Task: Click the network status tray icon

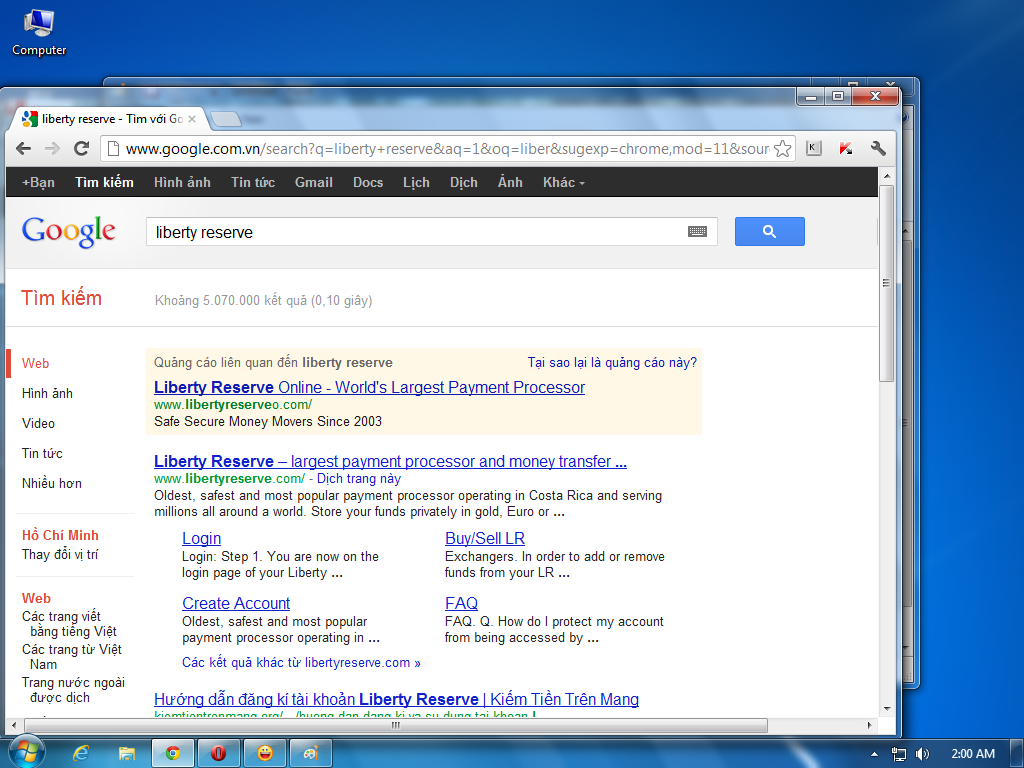Action: pyautogui.click(x=899, y=754)
